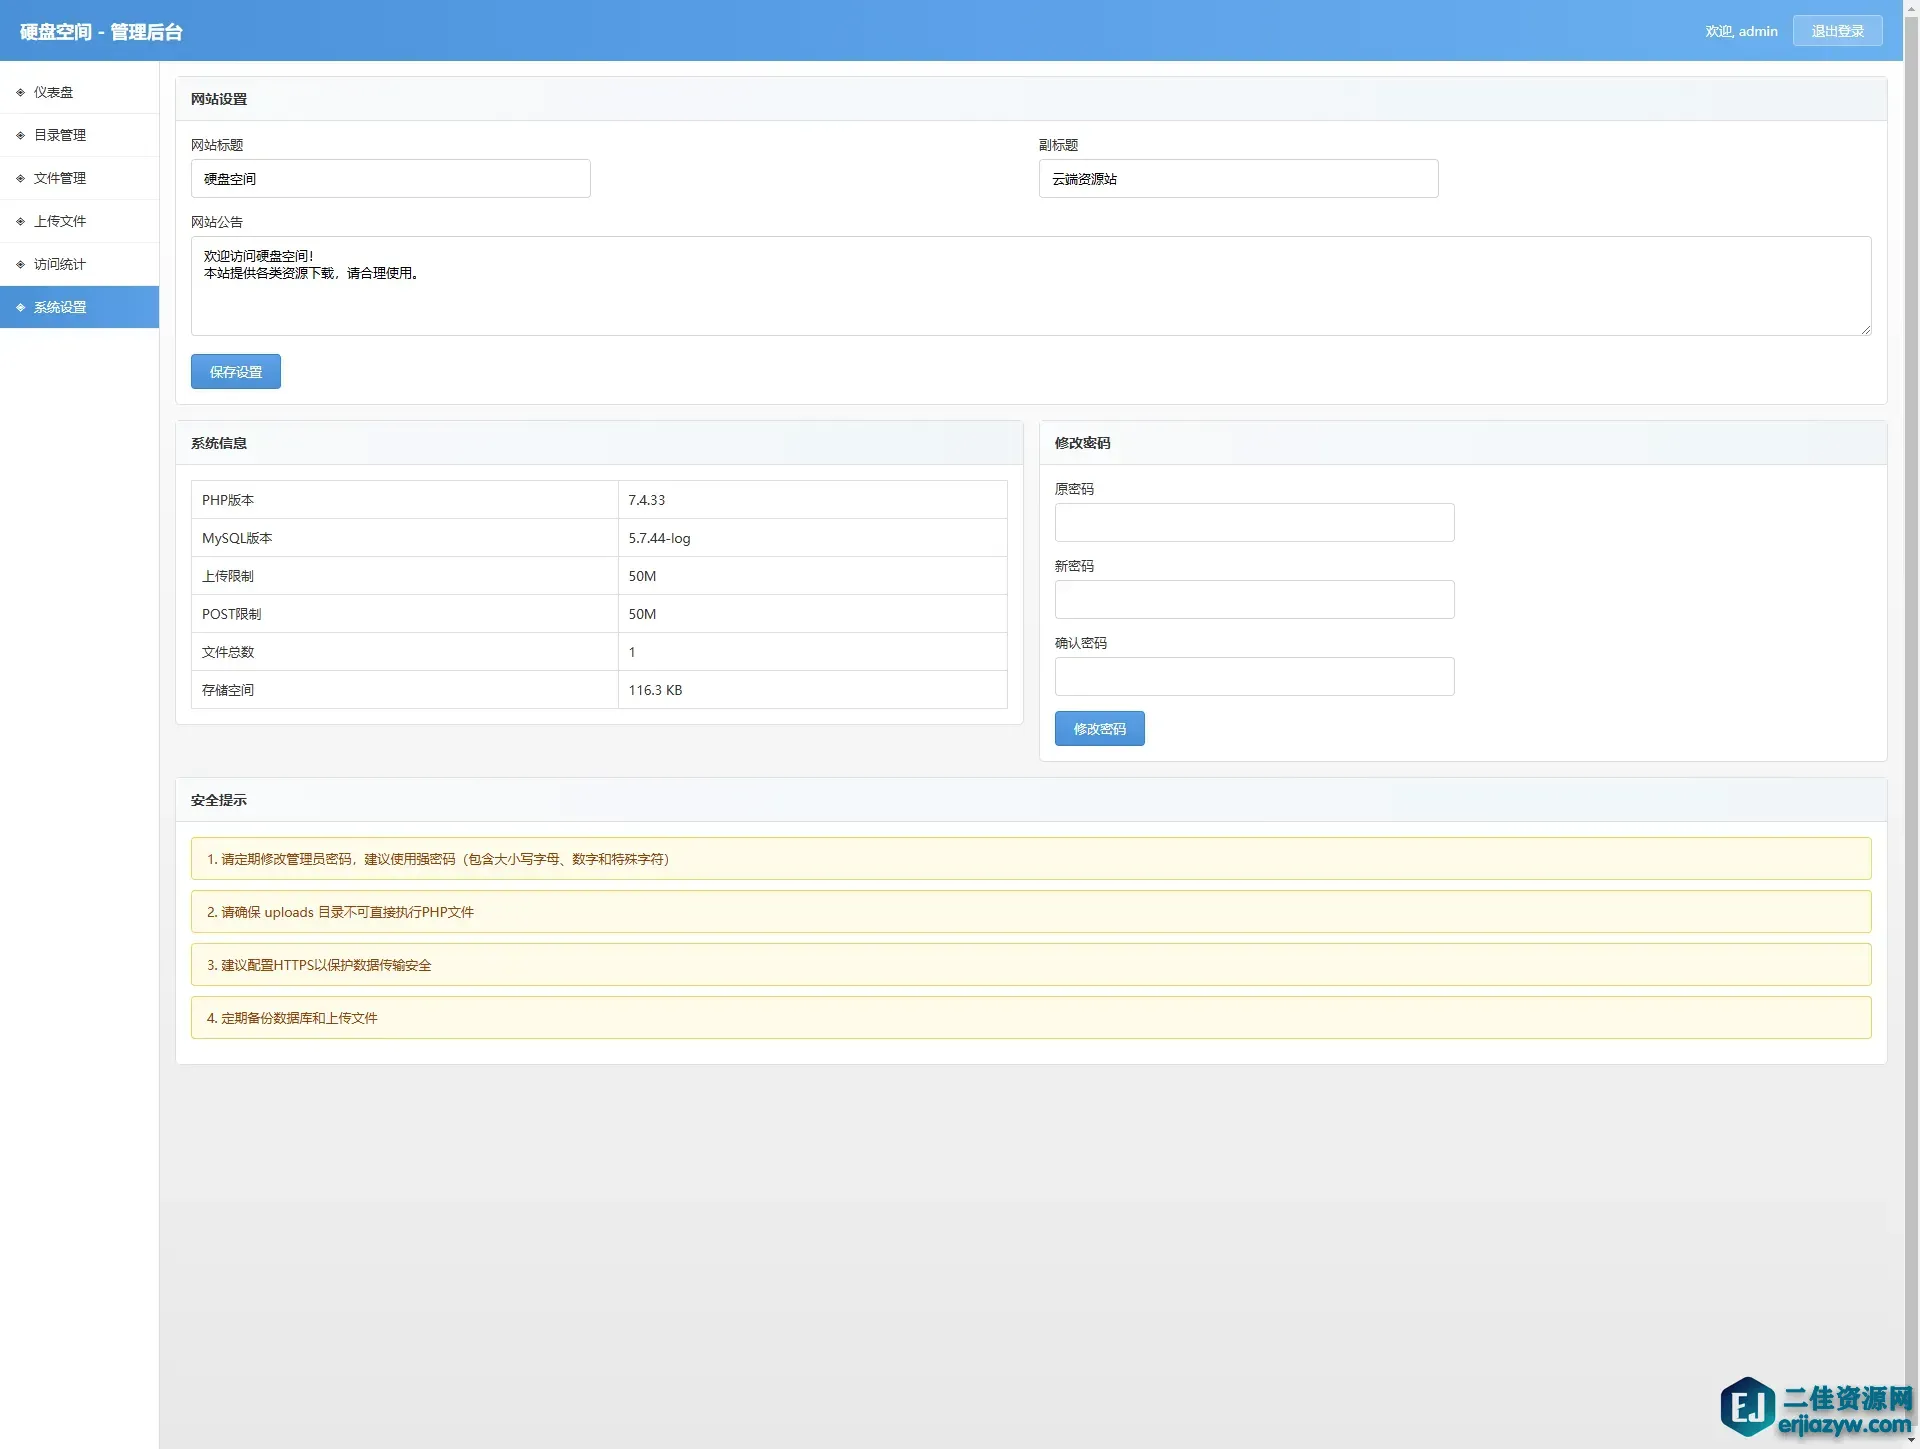
Task: Click the 确认密码 password field
Action: coord(1254,677)
